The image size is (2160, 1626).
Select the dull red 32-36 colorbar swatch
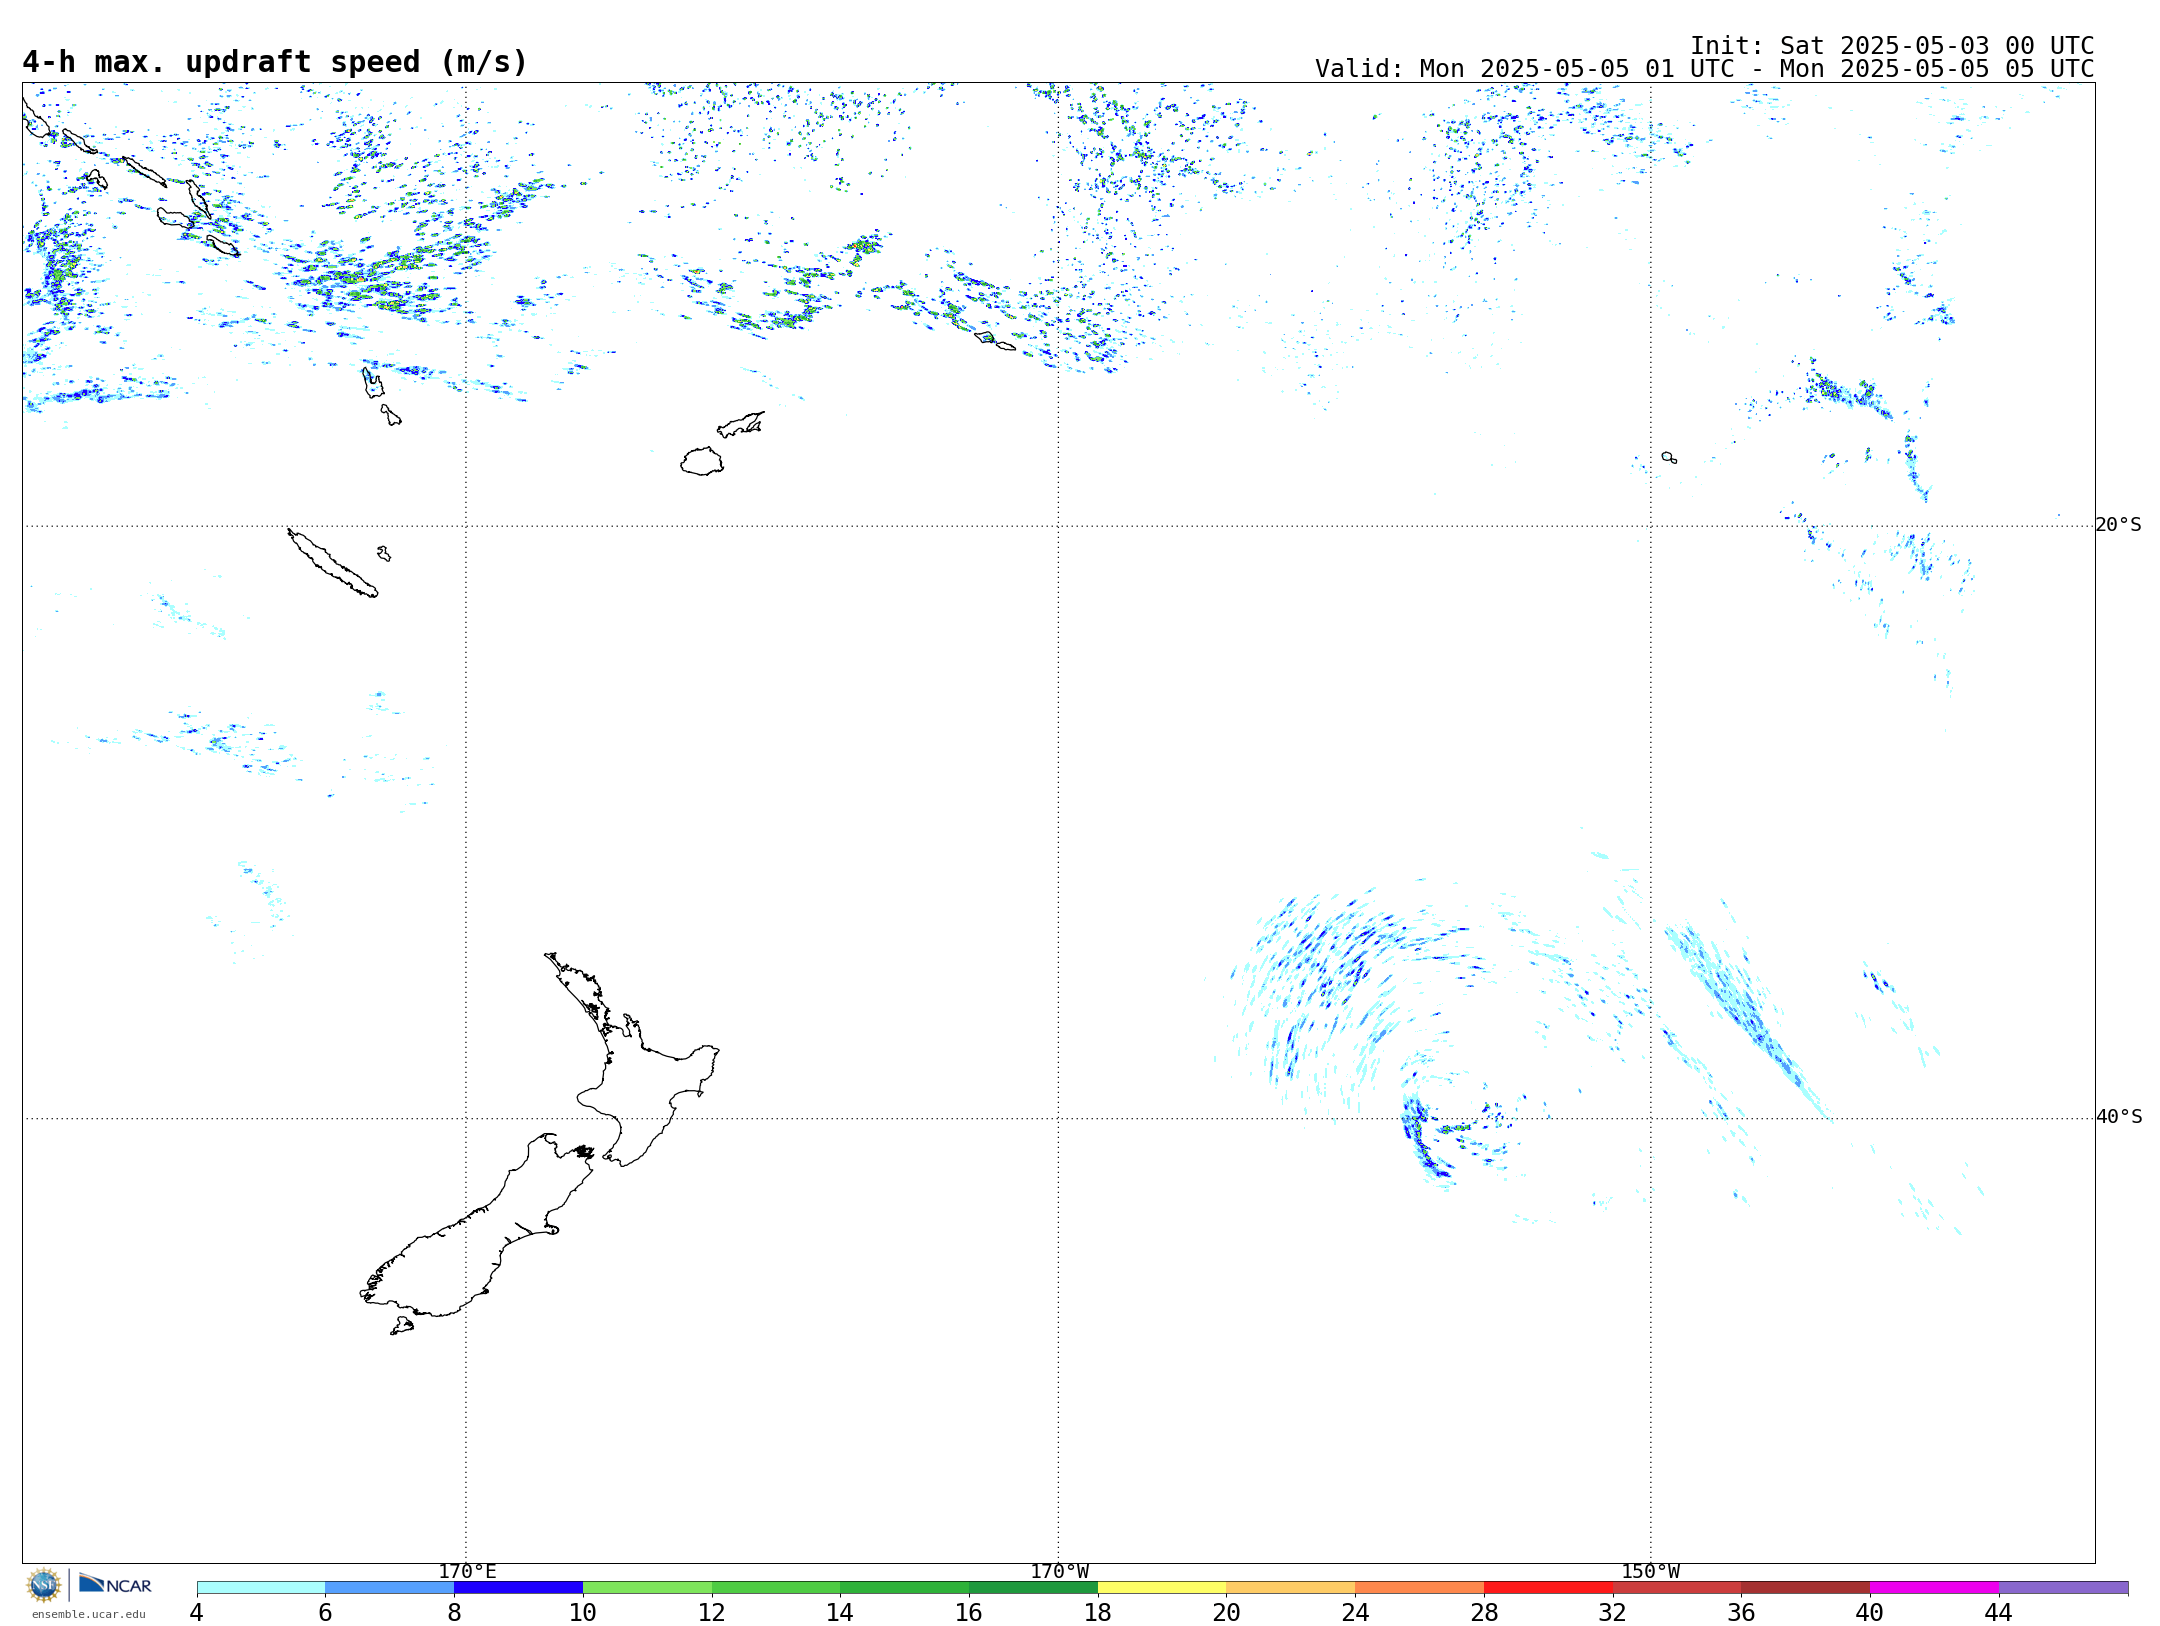pyautogui.click(x=1677, y=1588)
